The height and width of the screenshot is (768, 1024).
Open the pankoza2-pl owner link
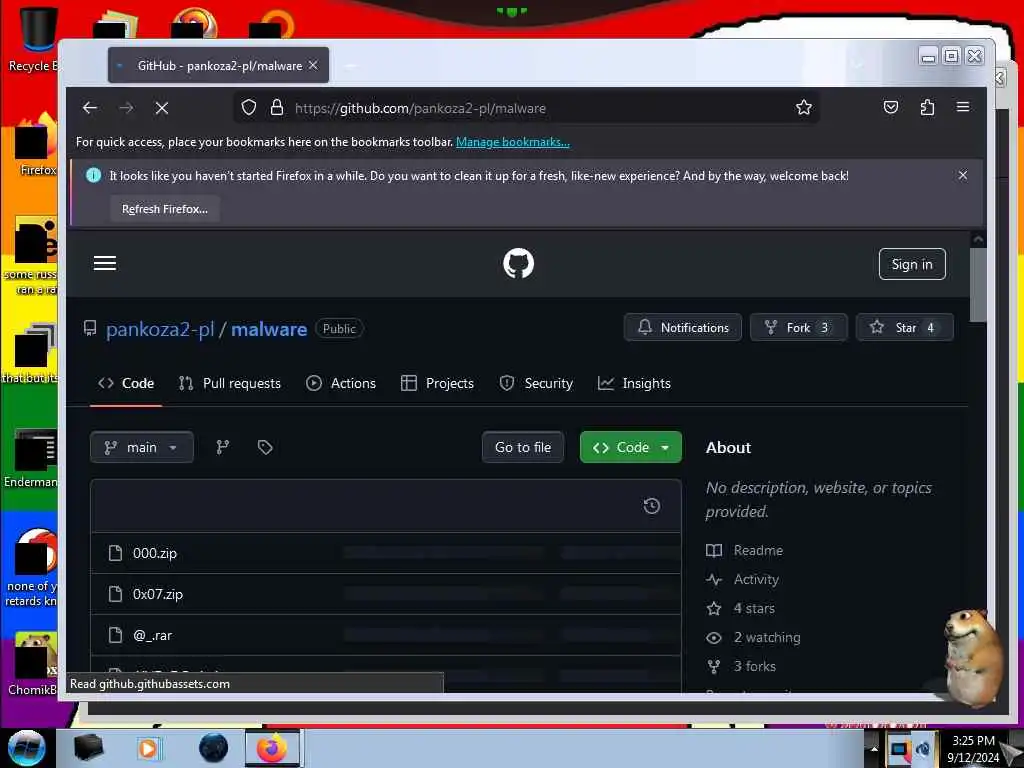pos(160,329)
